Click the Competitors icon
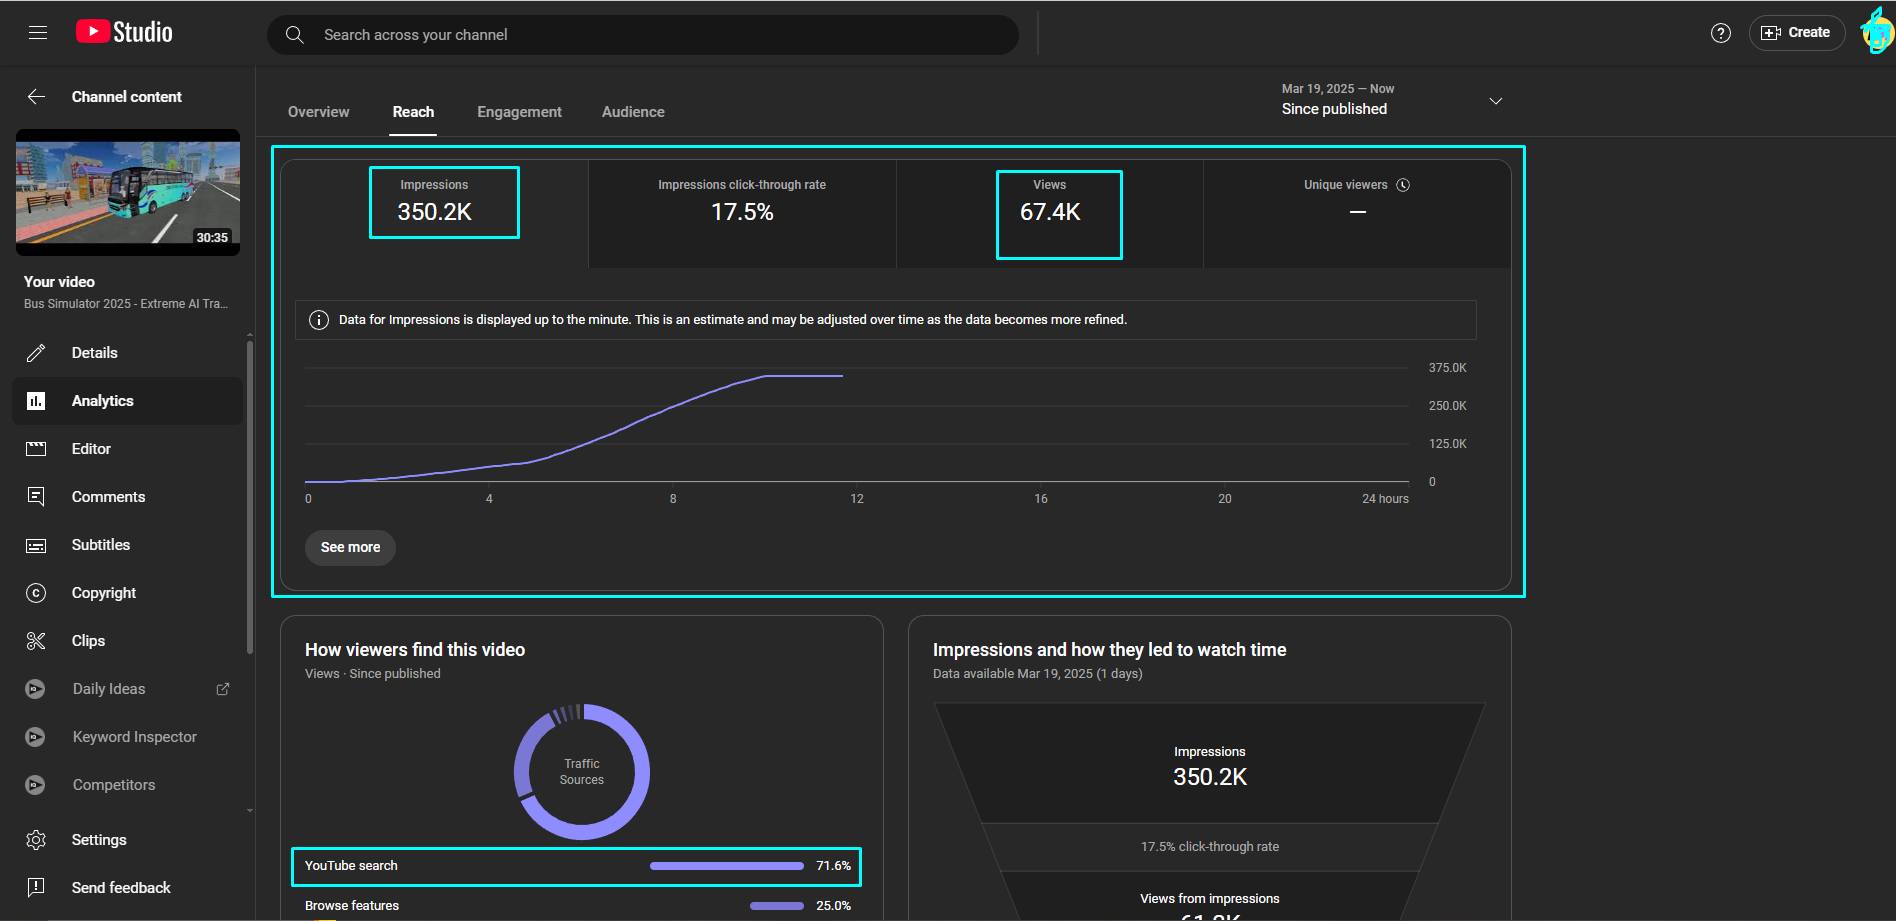This screenshot has height=921, width=1896. coord(35,785)
